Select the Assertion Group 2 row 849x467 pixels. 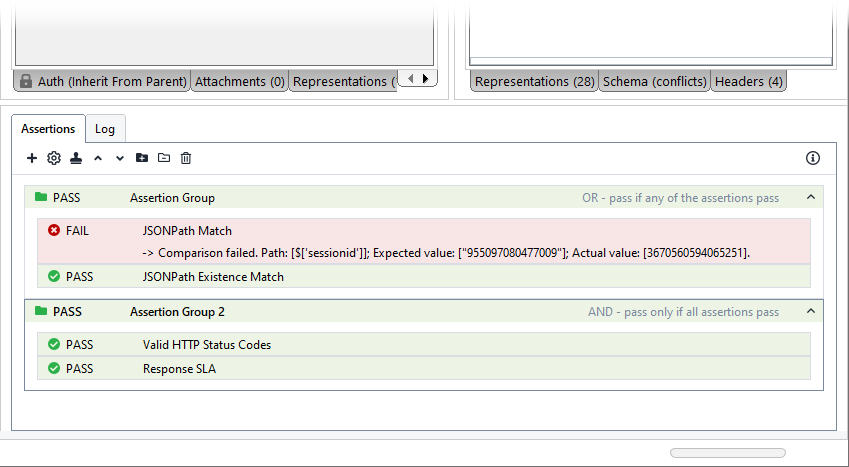(x=424, y=312)
